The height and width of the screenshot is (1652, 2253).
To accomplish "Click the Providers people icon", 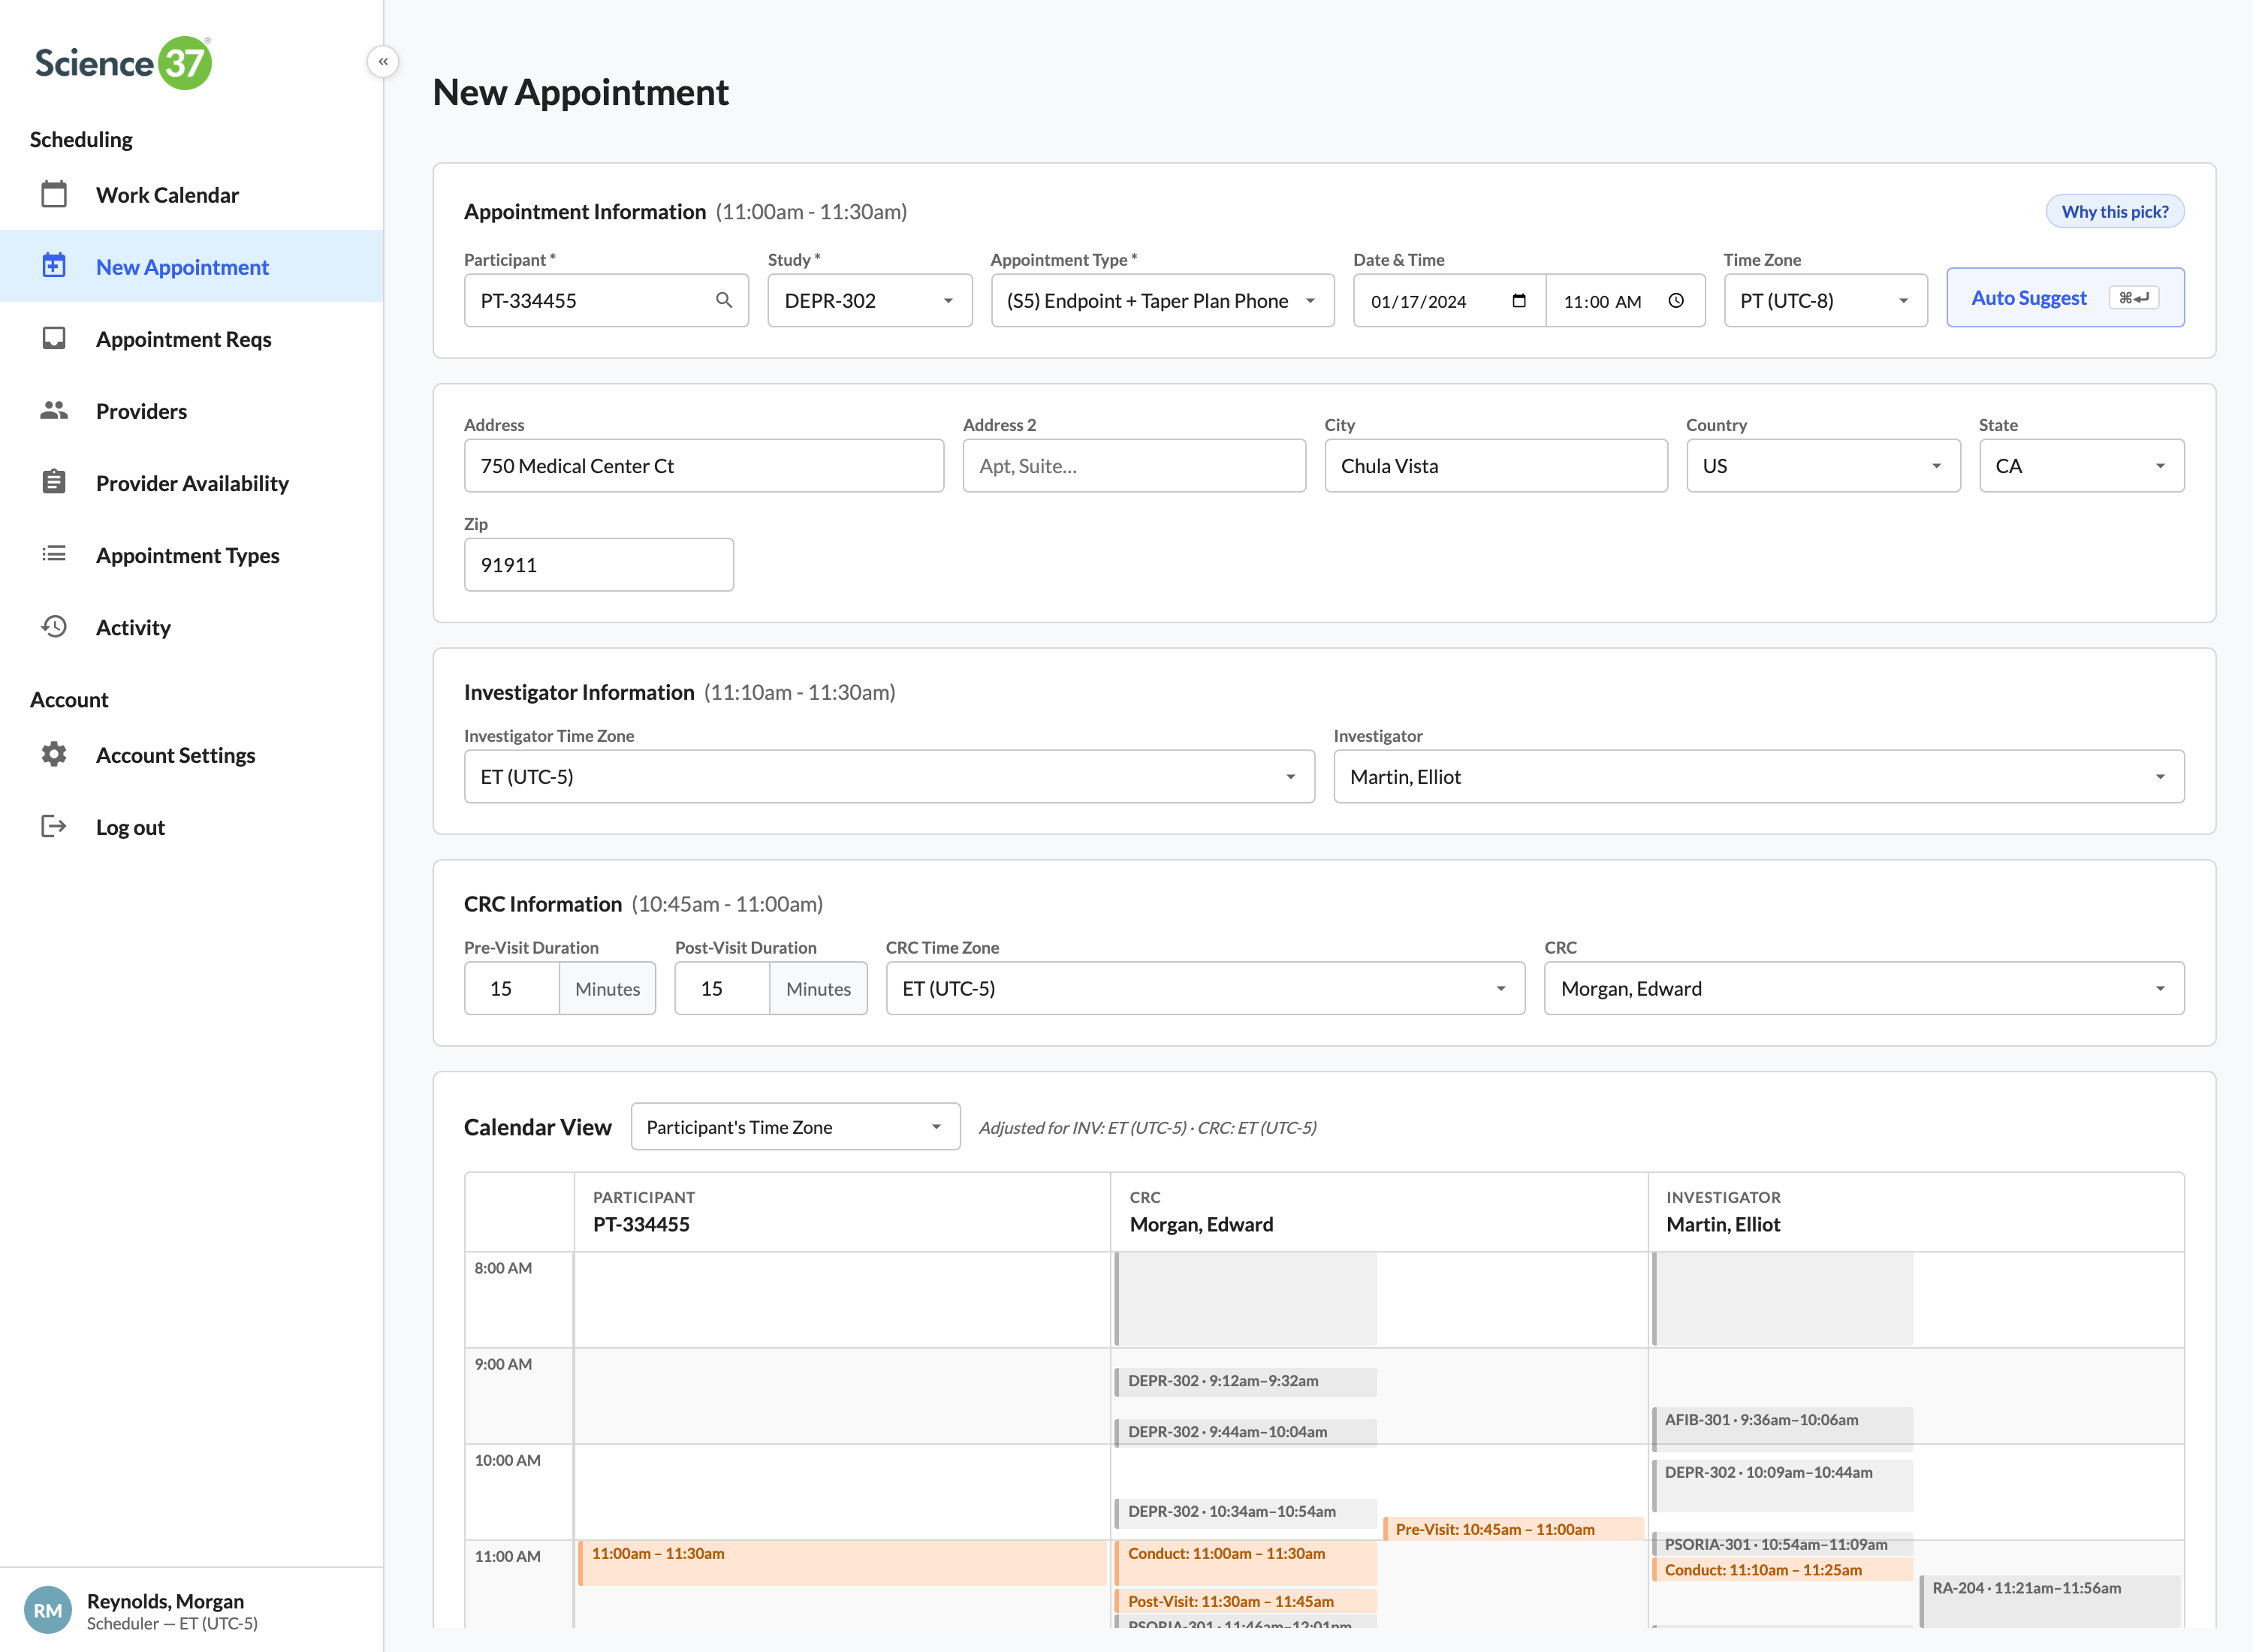I will click(54, 410).
